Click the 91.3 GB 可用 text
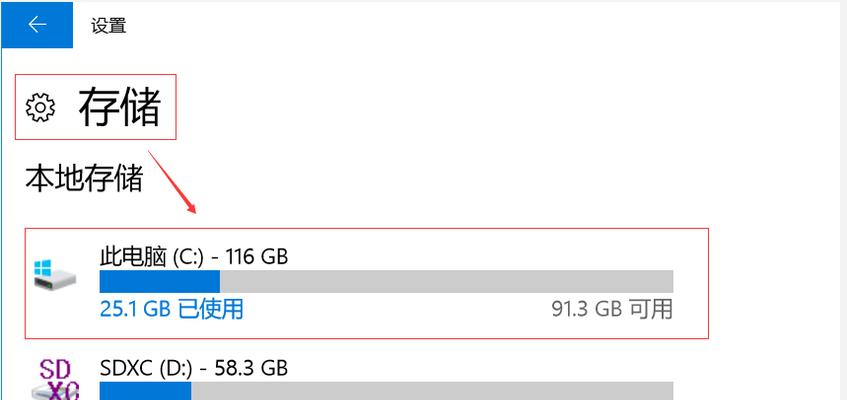The image size is (847, 400). click(612, 309)
